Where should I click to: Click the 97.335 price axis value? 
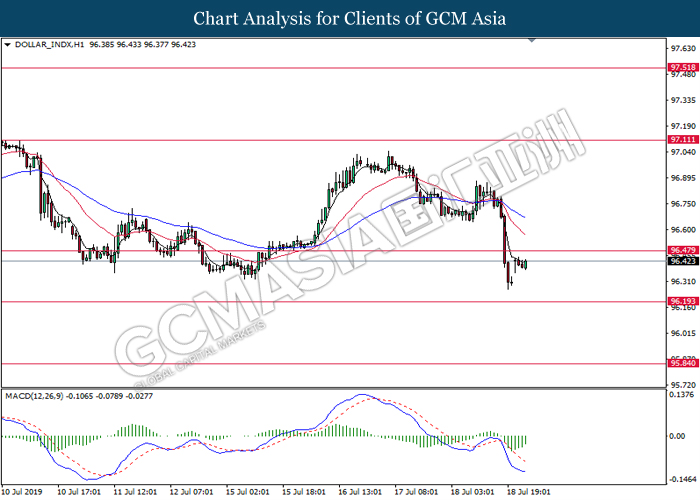pos(683,100)
